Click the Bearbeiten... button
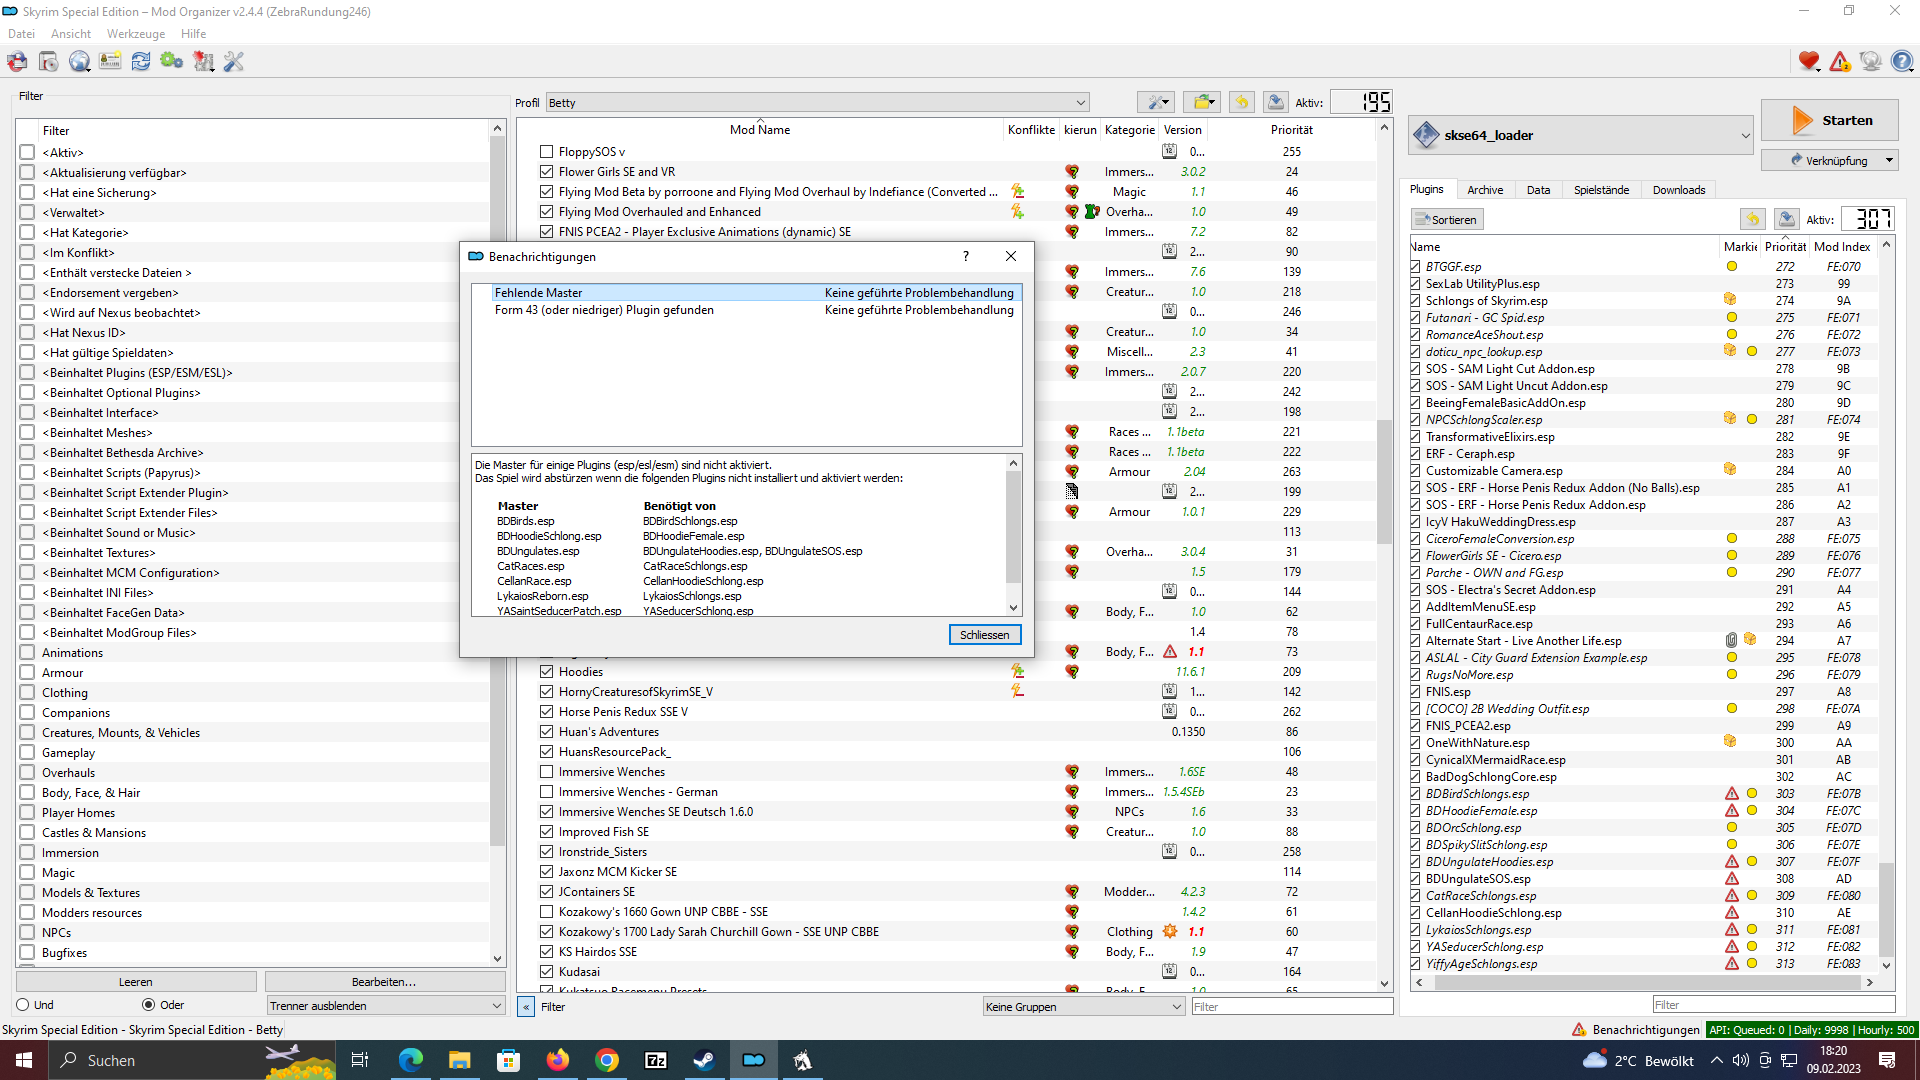 point(384,982)
